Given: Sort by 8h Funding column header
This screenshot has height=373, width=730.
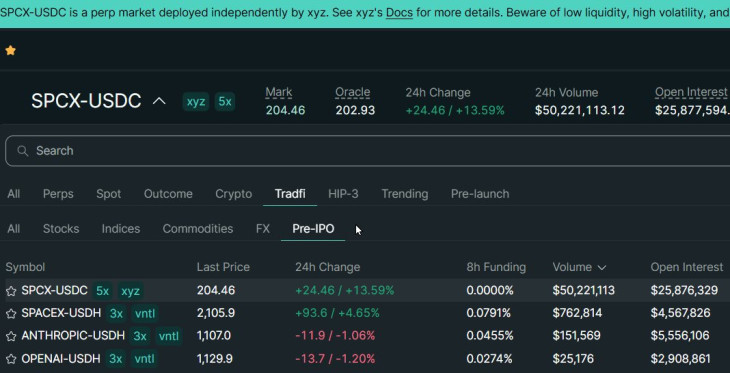Looking at the screenshot, I should click(496, 267).
